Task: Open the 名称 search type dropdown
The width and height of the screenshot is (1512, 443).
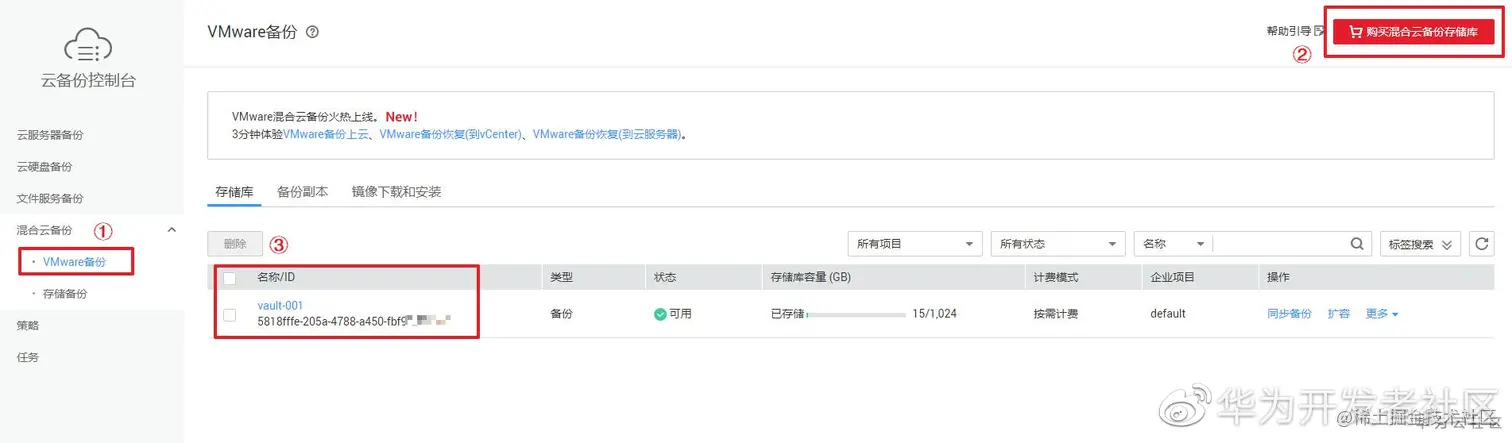Action: pyautogui.click(x=1172, y=243)
